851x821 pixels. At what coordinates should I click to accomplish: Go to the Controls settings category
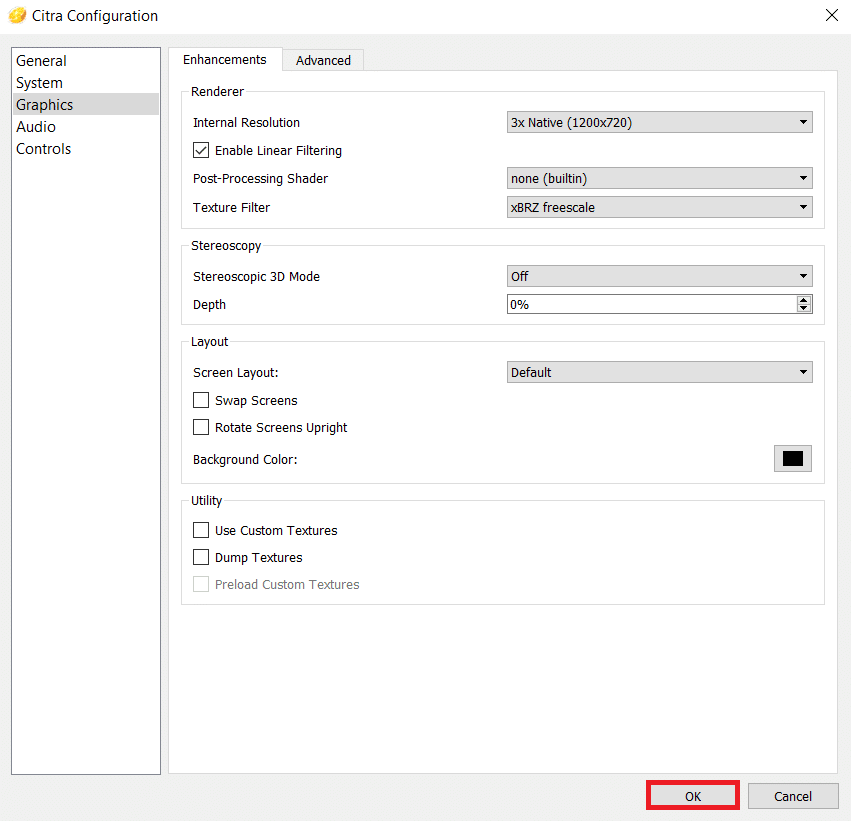[44, 149]
